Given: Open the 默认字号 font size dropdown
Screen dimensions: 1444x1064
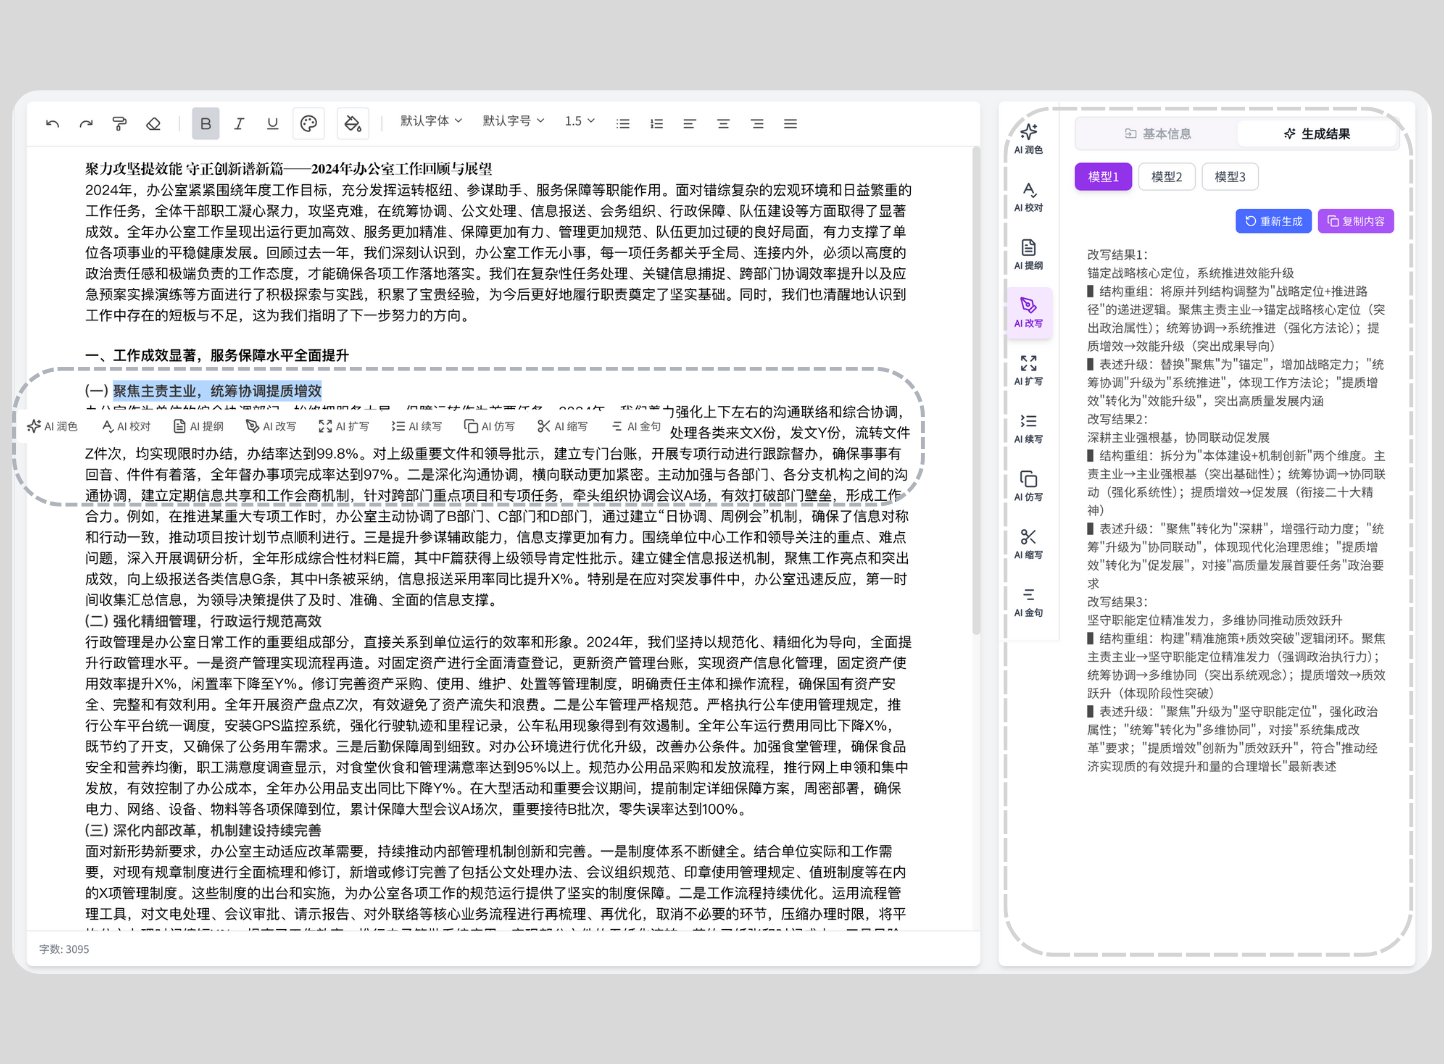Looking at the screenshot, I should tap(513, 121).
